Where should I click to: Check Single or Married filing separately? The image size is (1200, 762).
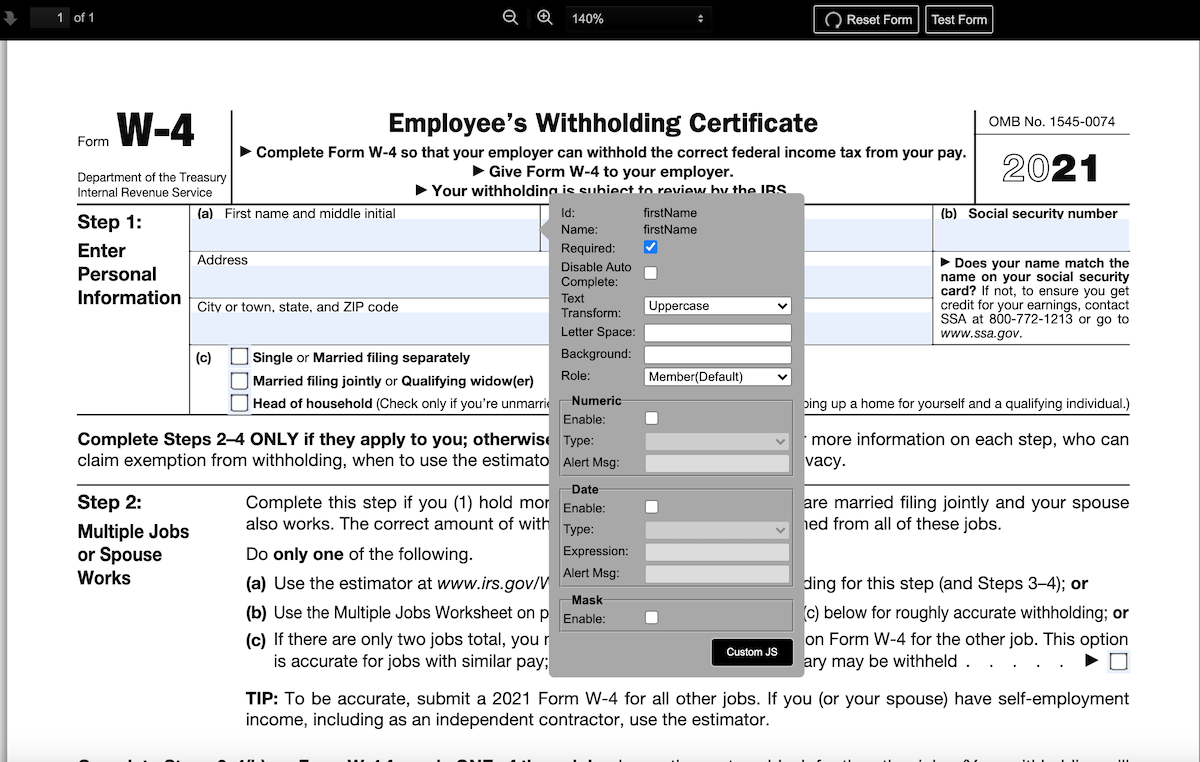pos(239,356)
